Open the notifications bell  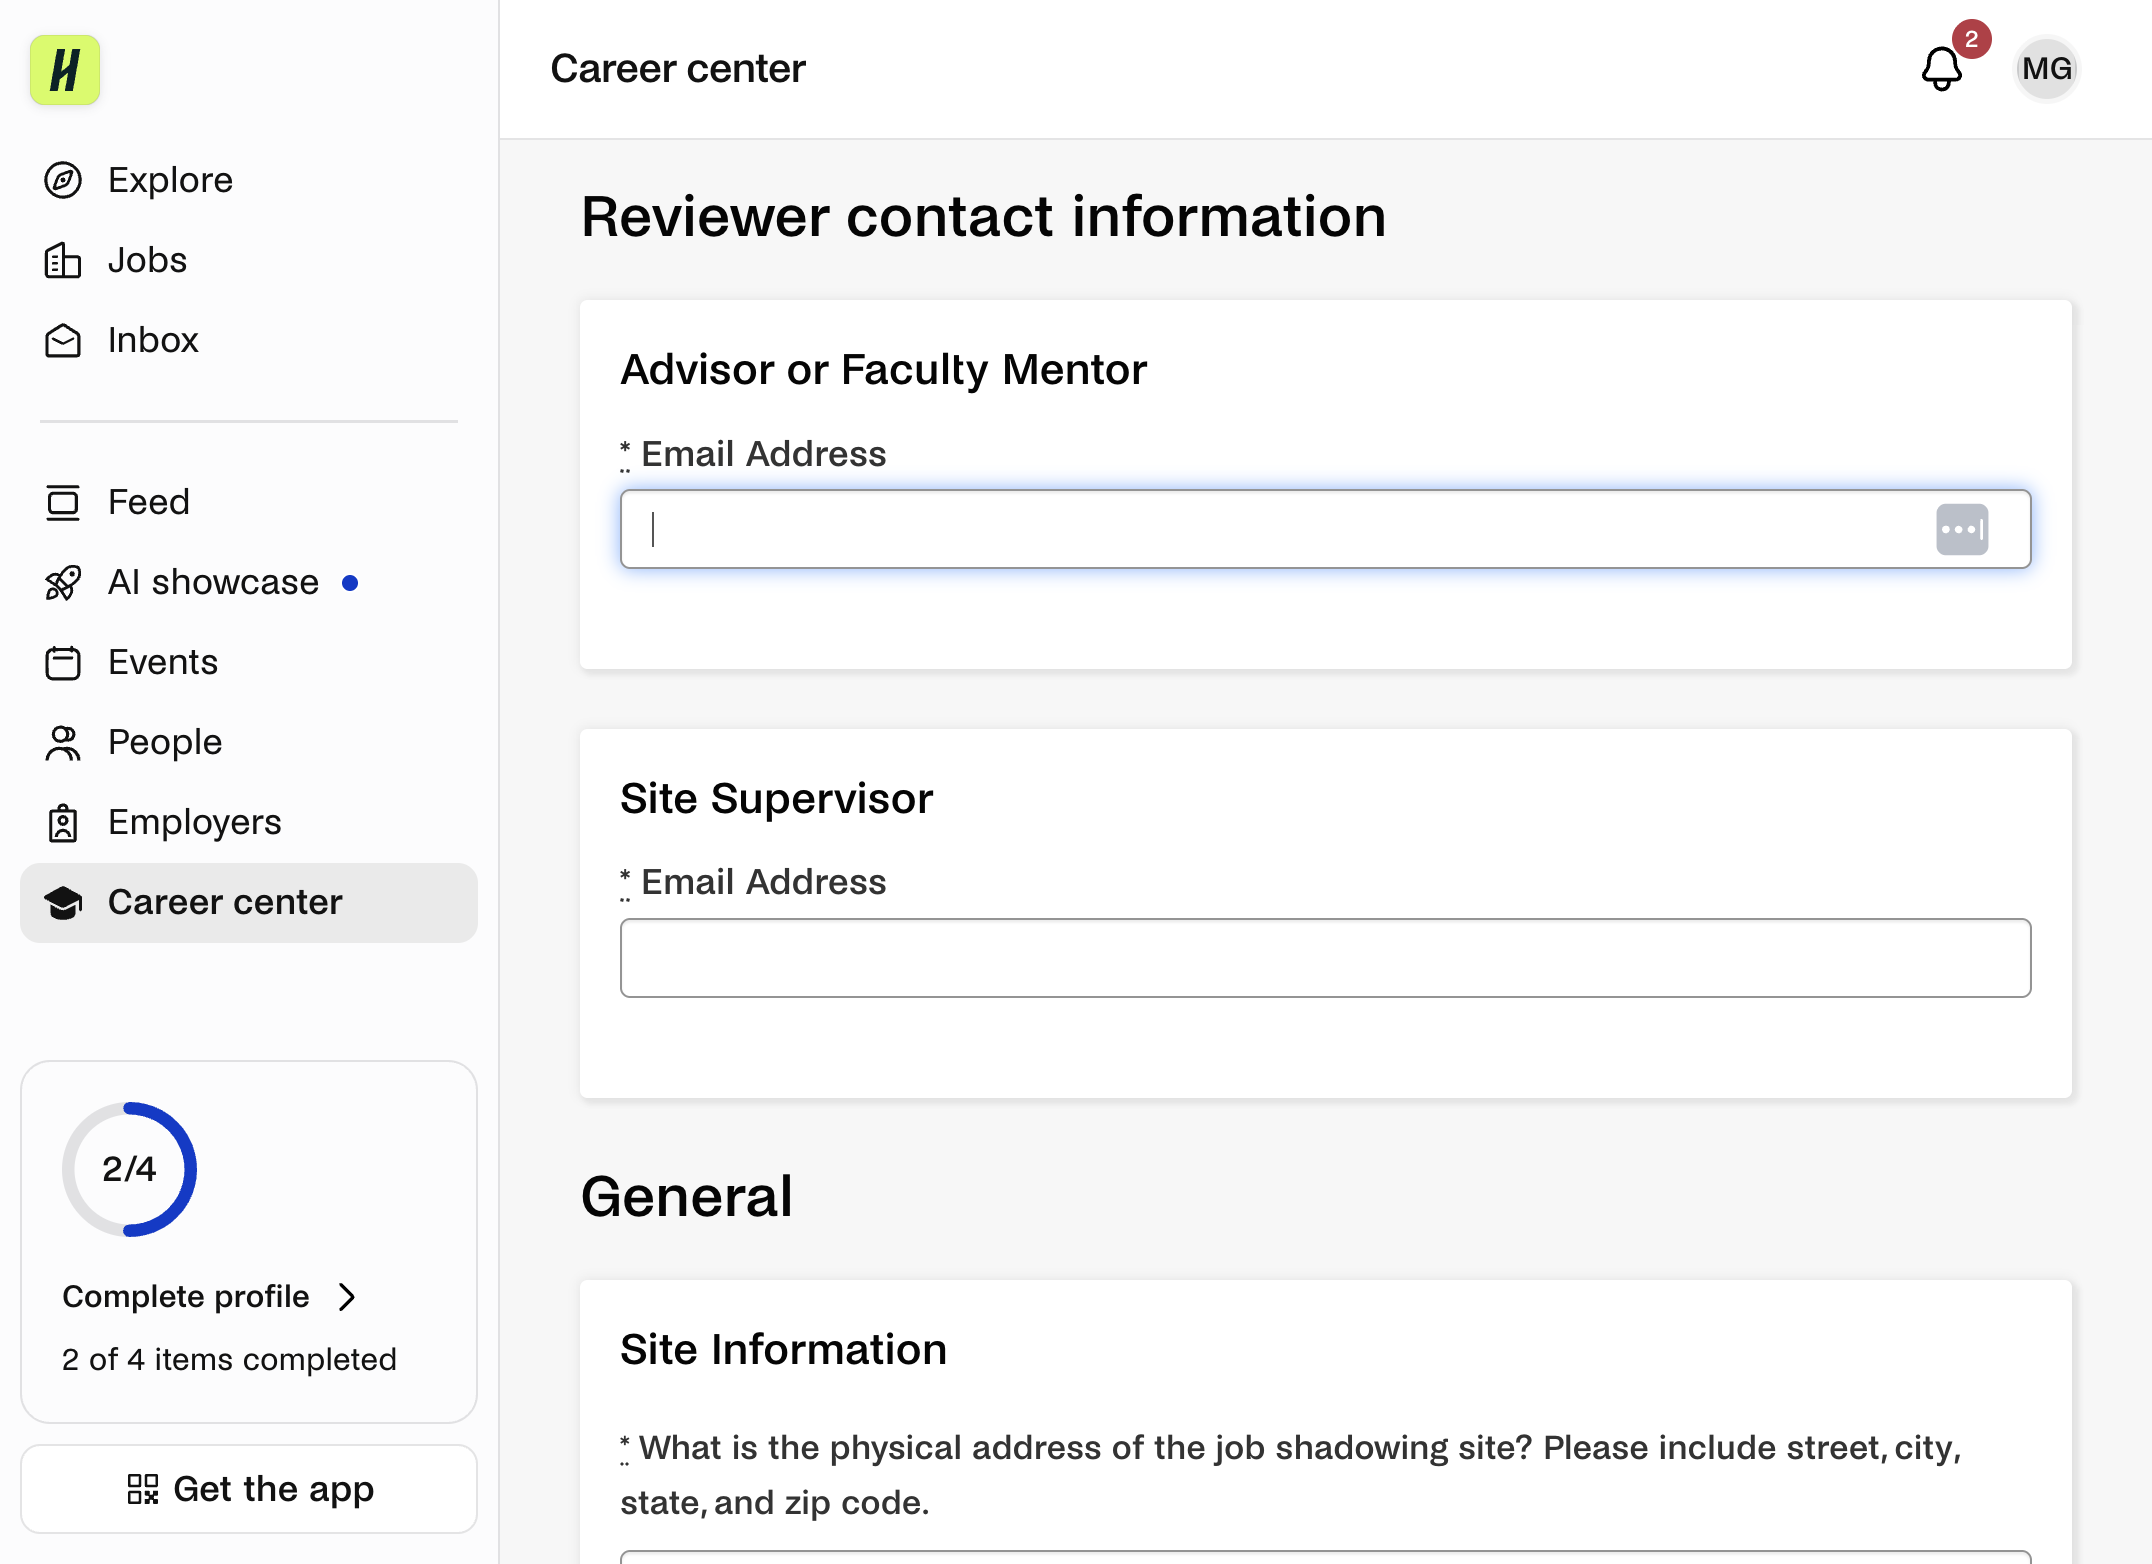(x=1942, y=69)
